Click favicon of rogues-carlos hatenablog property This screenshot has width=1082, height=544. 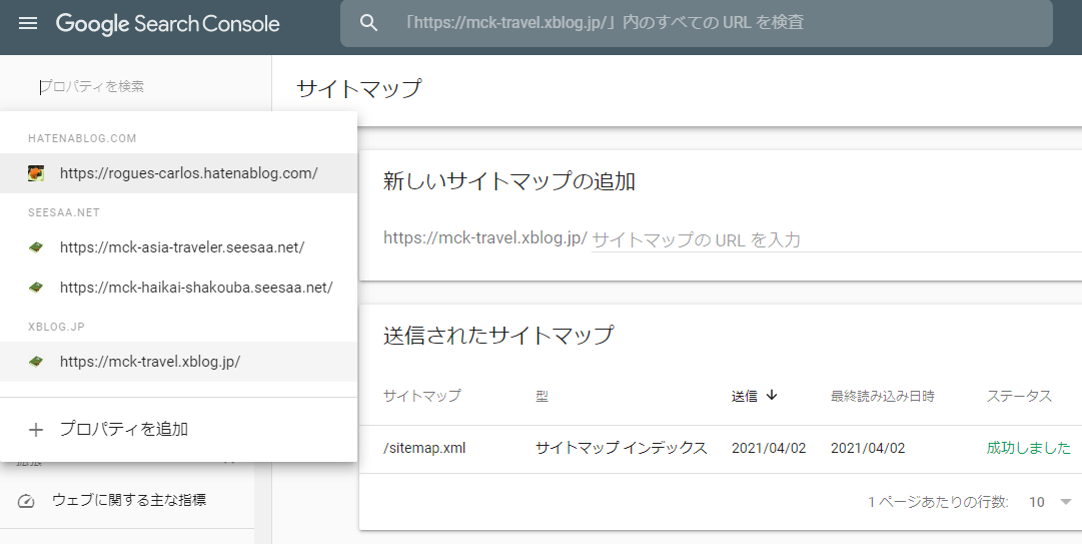[36, 173]
